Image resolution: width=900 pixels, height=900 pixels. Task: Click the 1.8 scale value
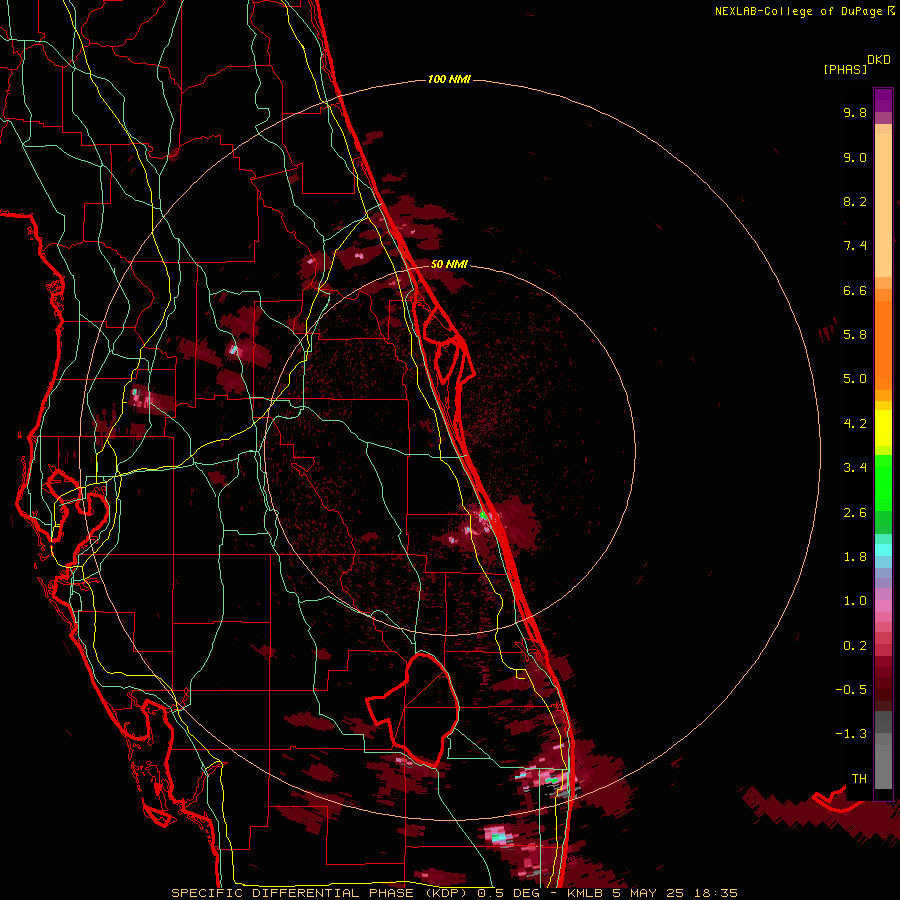pyautogui.click(x=855, y=557)
